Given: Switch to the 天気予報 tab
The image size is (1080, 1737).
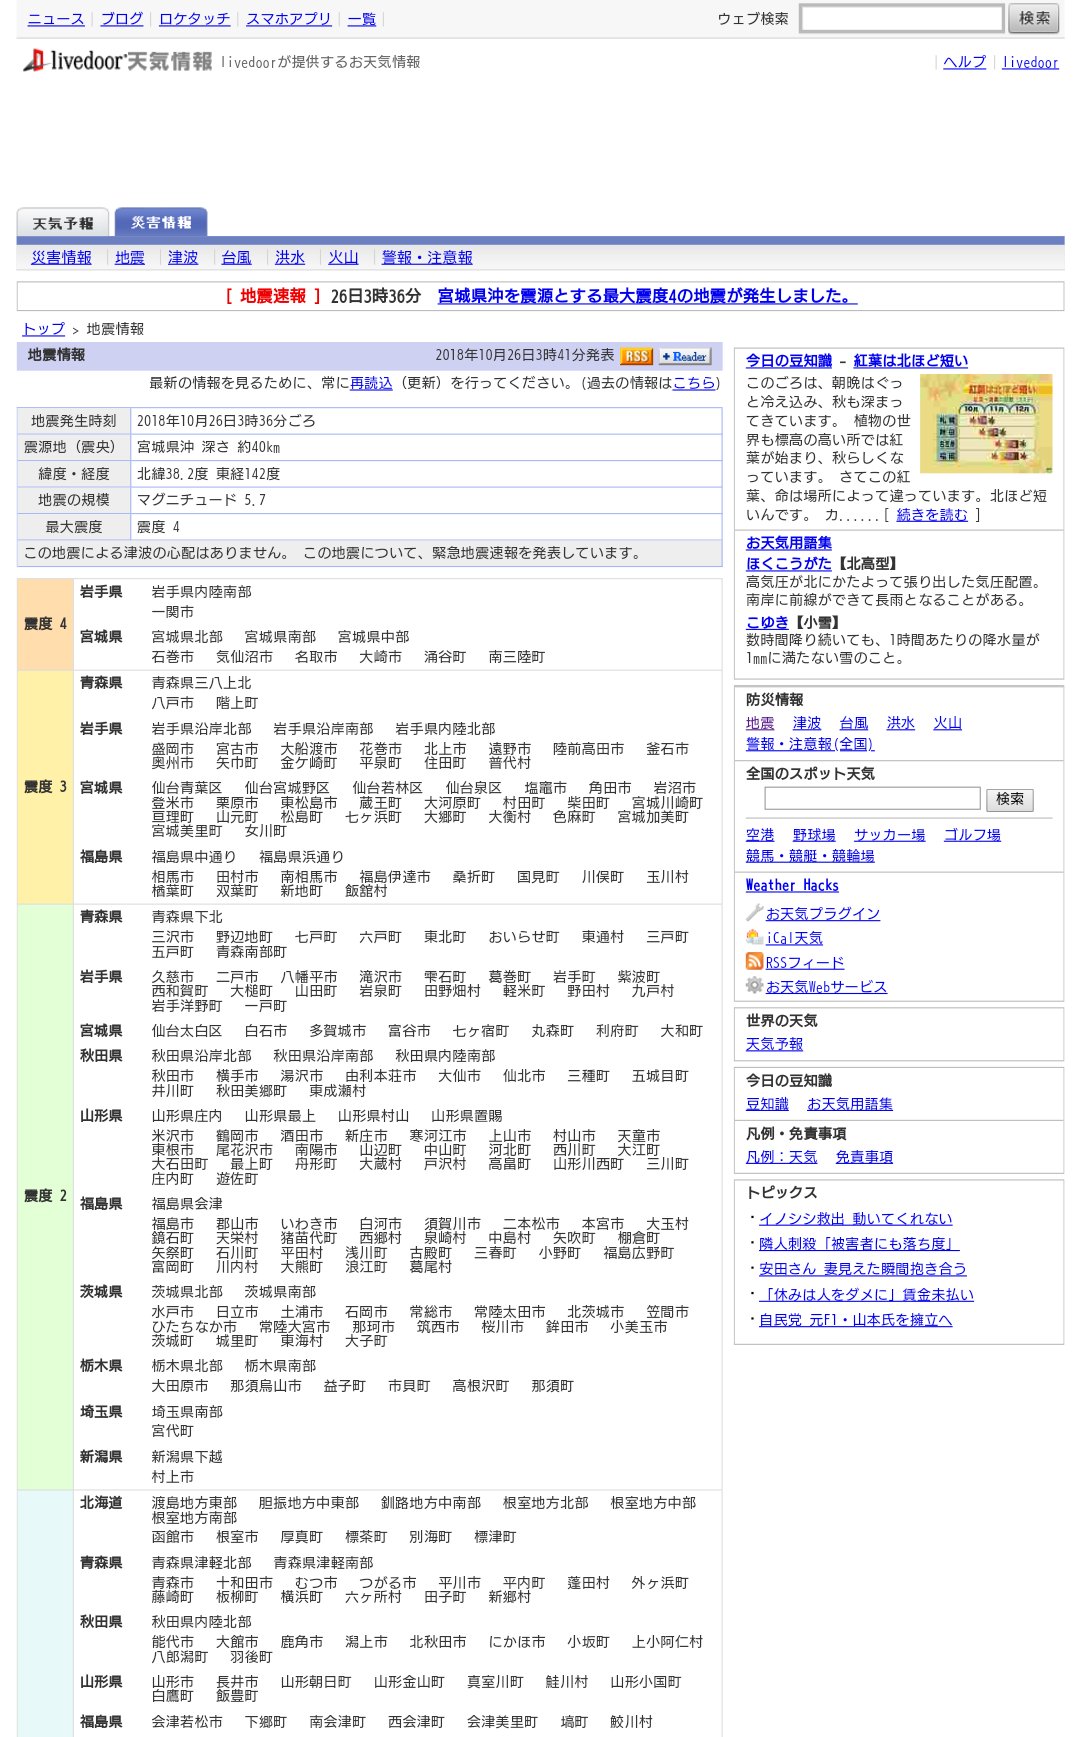Looking at the screenshot, I should (63, 223).
